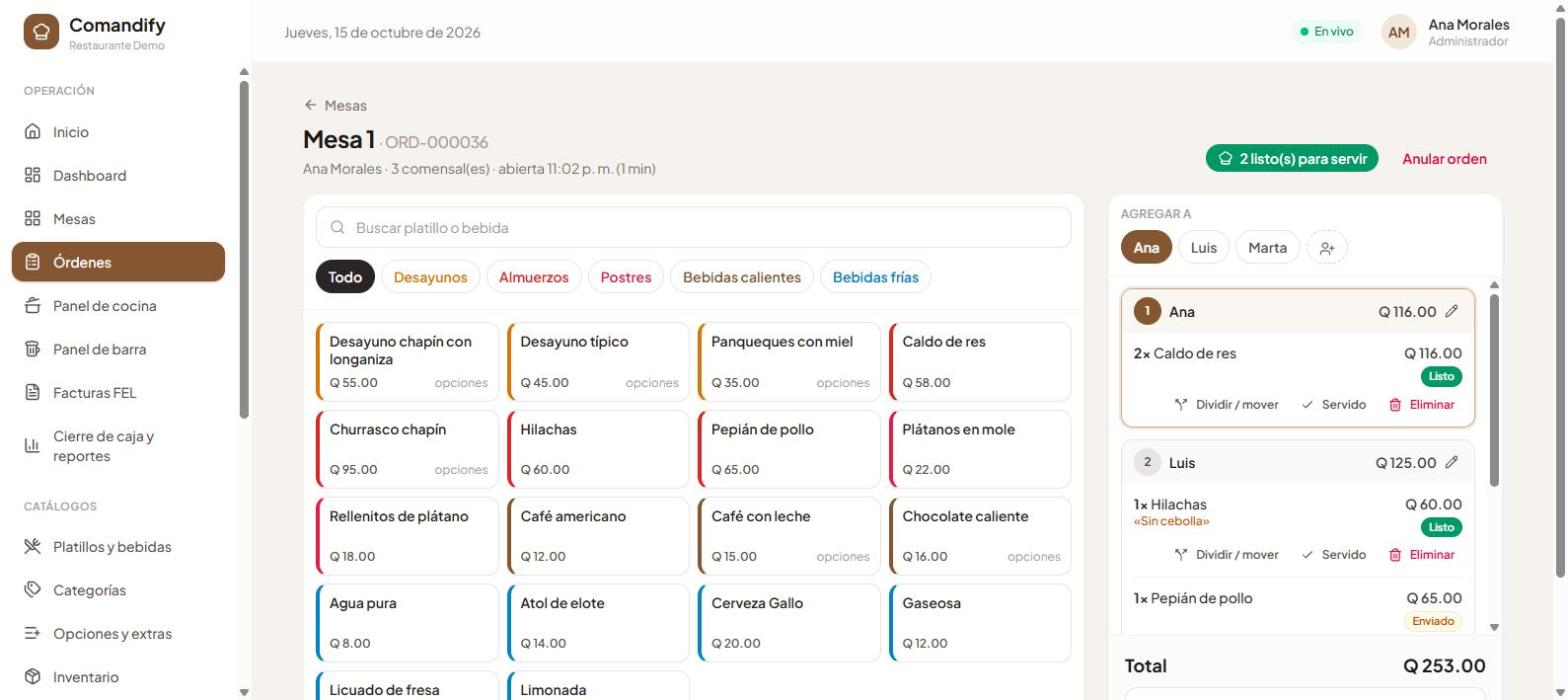Click the Inventario box icon
This screenshot has width=1568, height=700.
32,677
